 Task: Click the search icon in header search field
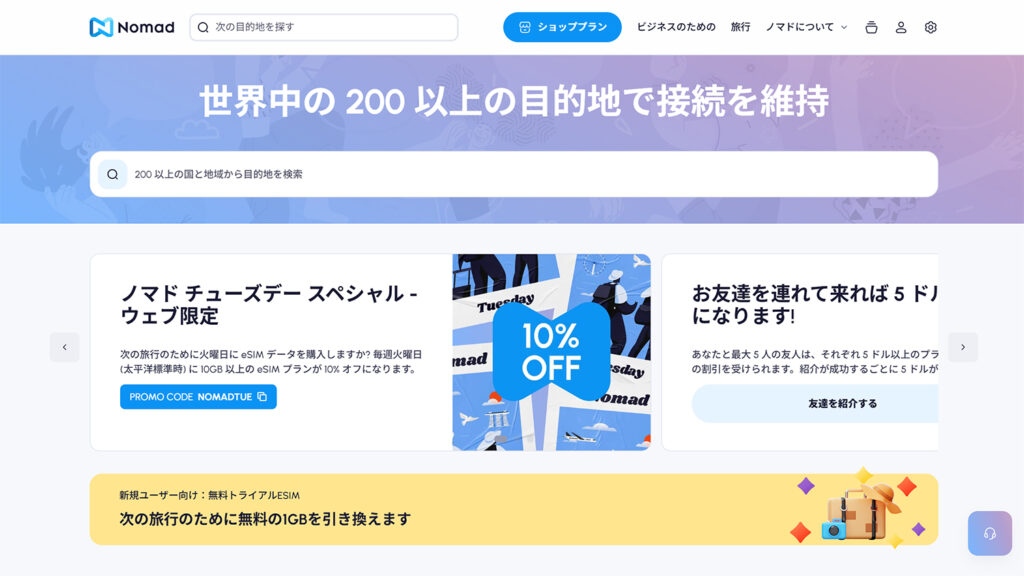point(203,27)
